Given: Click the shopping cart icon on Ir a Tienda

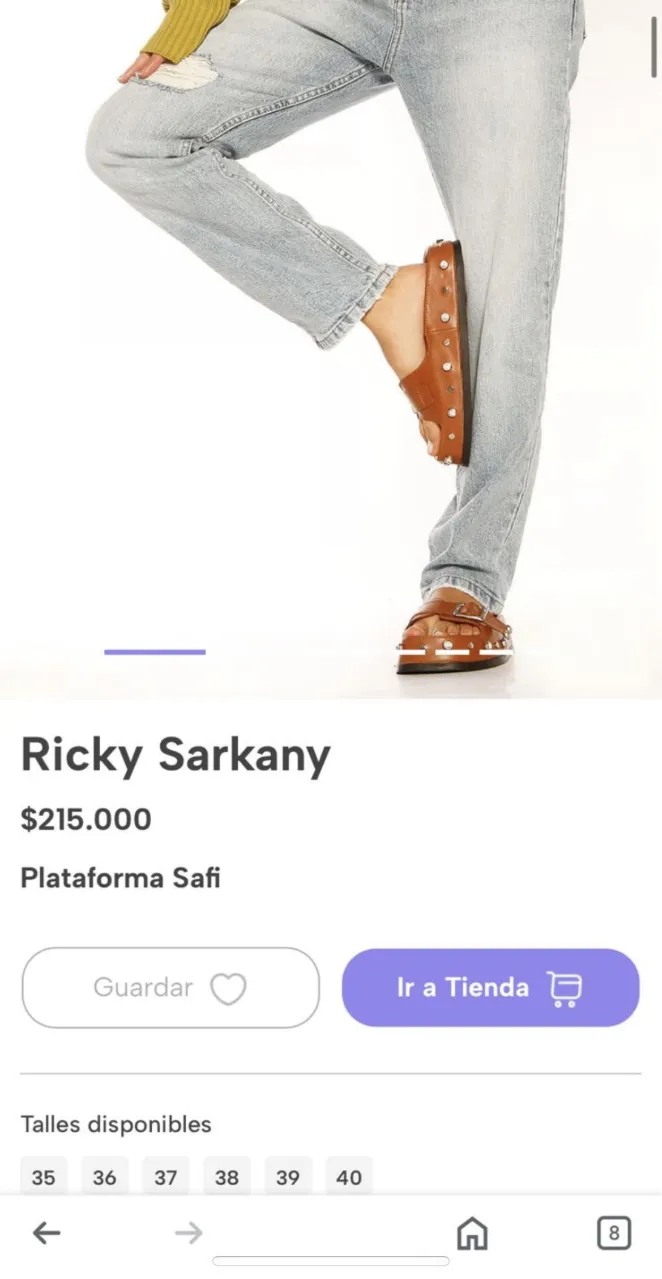Looking at the screenshot, I should (x=563, y=988).
